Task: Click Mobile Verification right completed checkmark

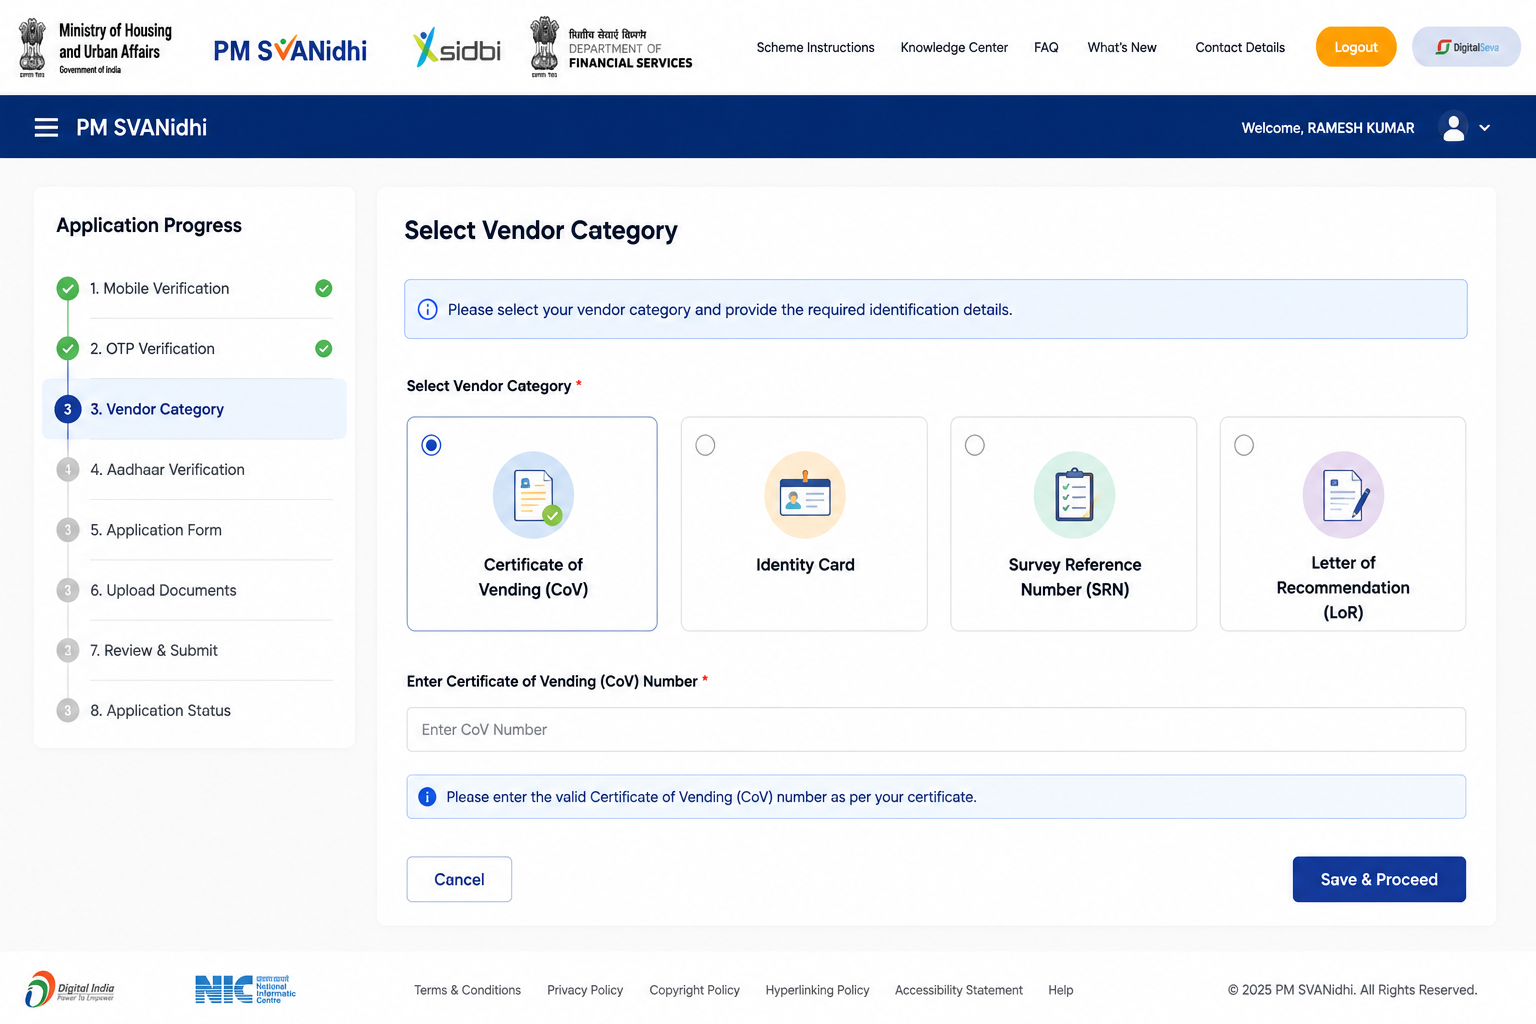Action: (324, 289)
